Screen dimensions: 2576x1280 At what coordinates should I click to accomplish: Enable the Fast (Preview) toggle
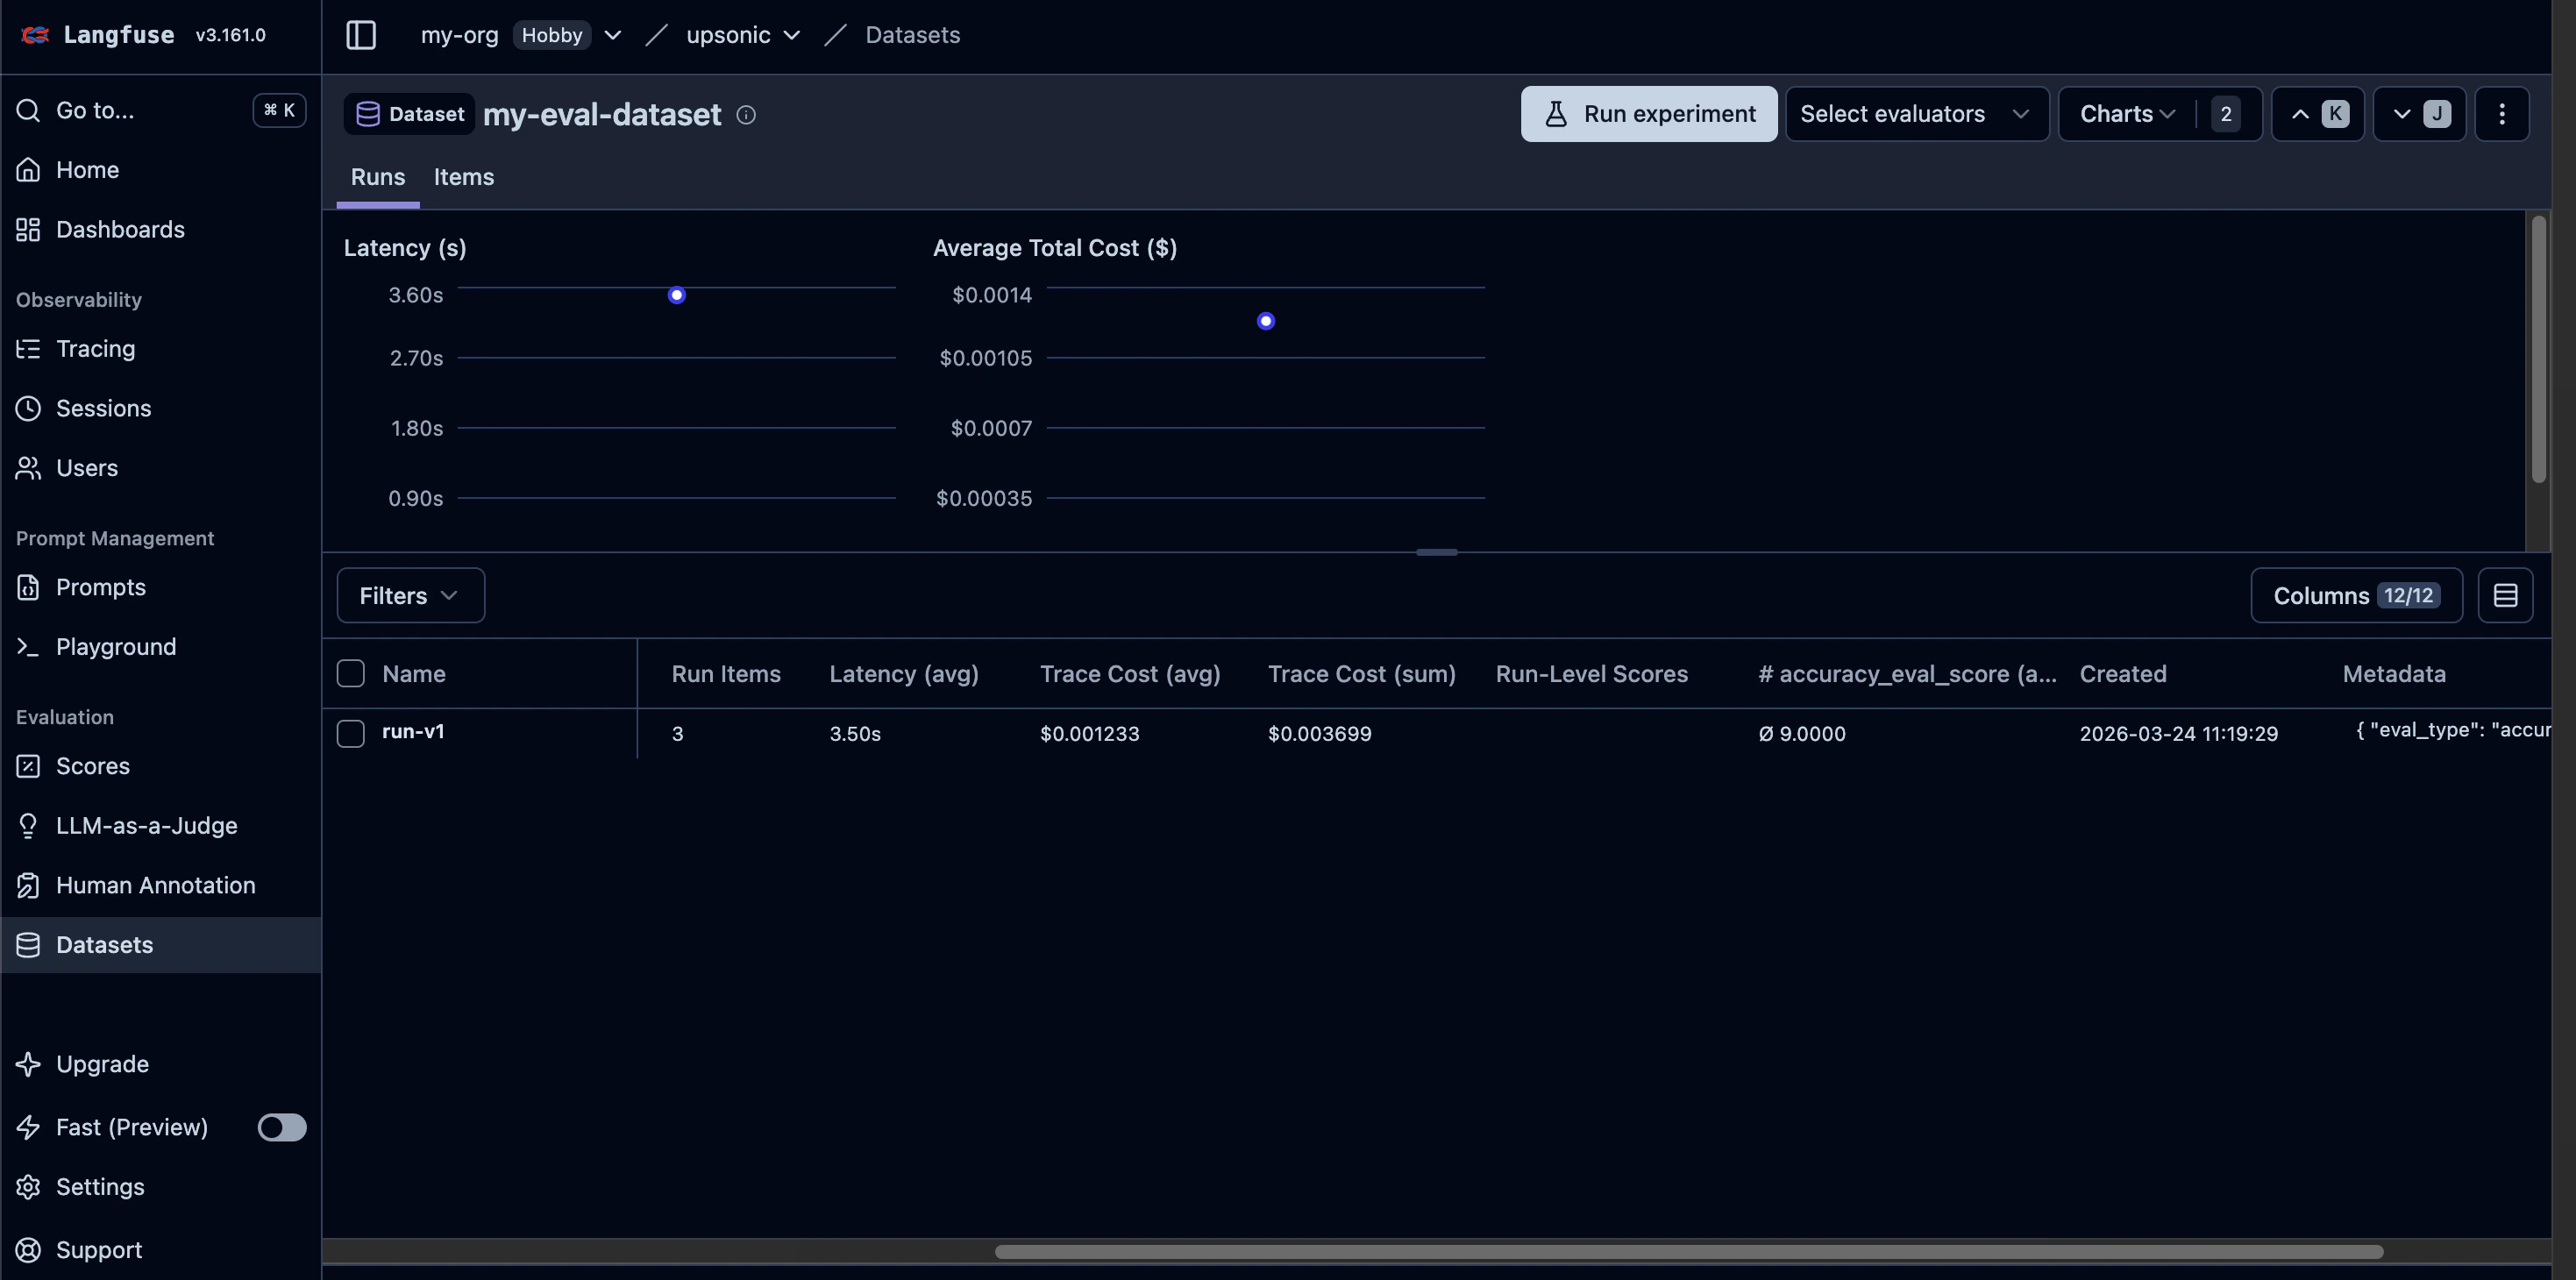281,1127
